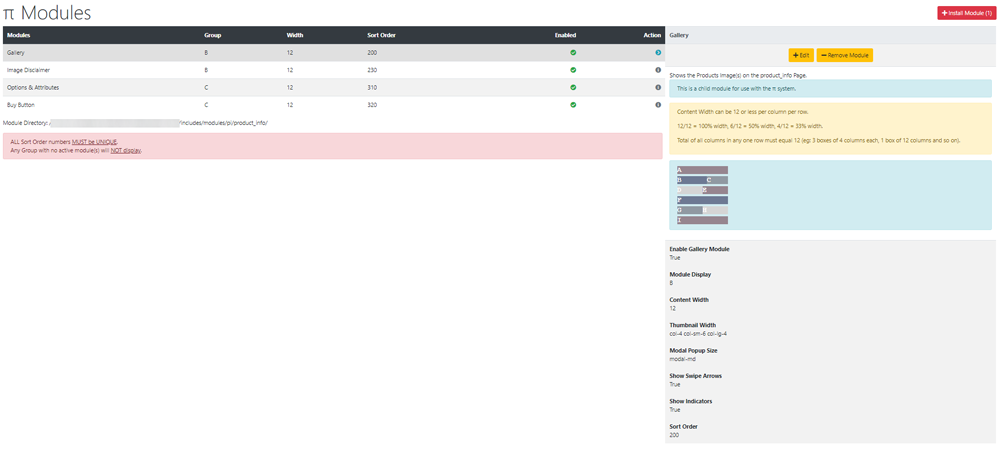The width and height of the screenshot is (1000, 450).
Task: Click the Remove Module button
Action: pyautogui.click(x=844, y=55)
